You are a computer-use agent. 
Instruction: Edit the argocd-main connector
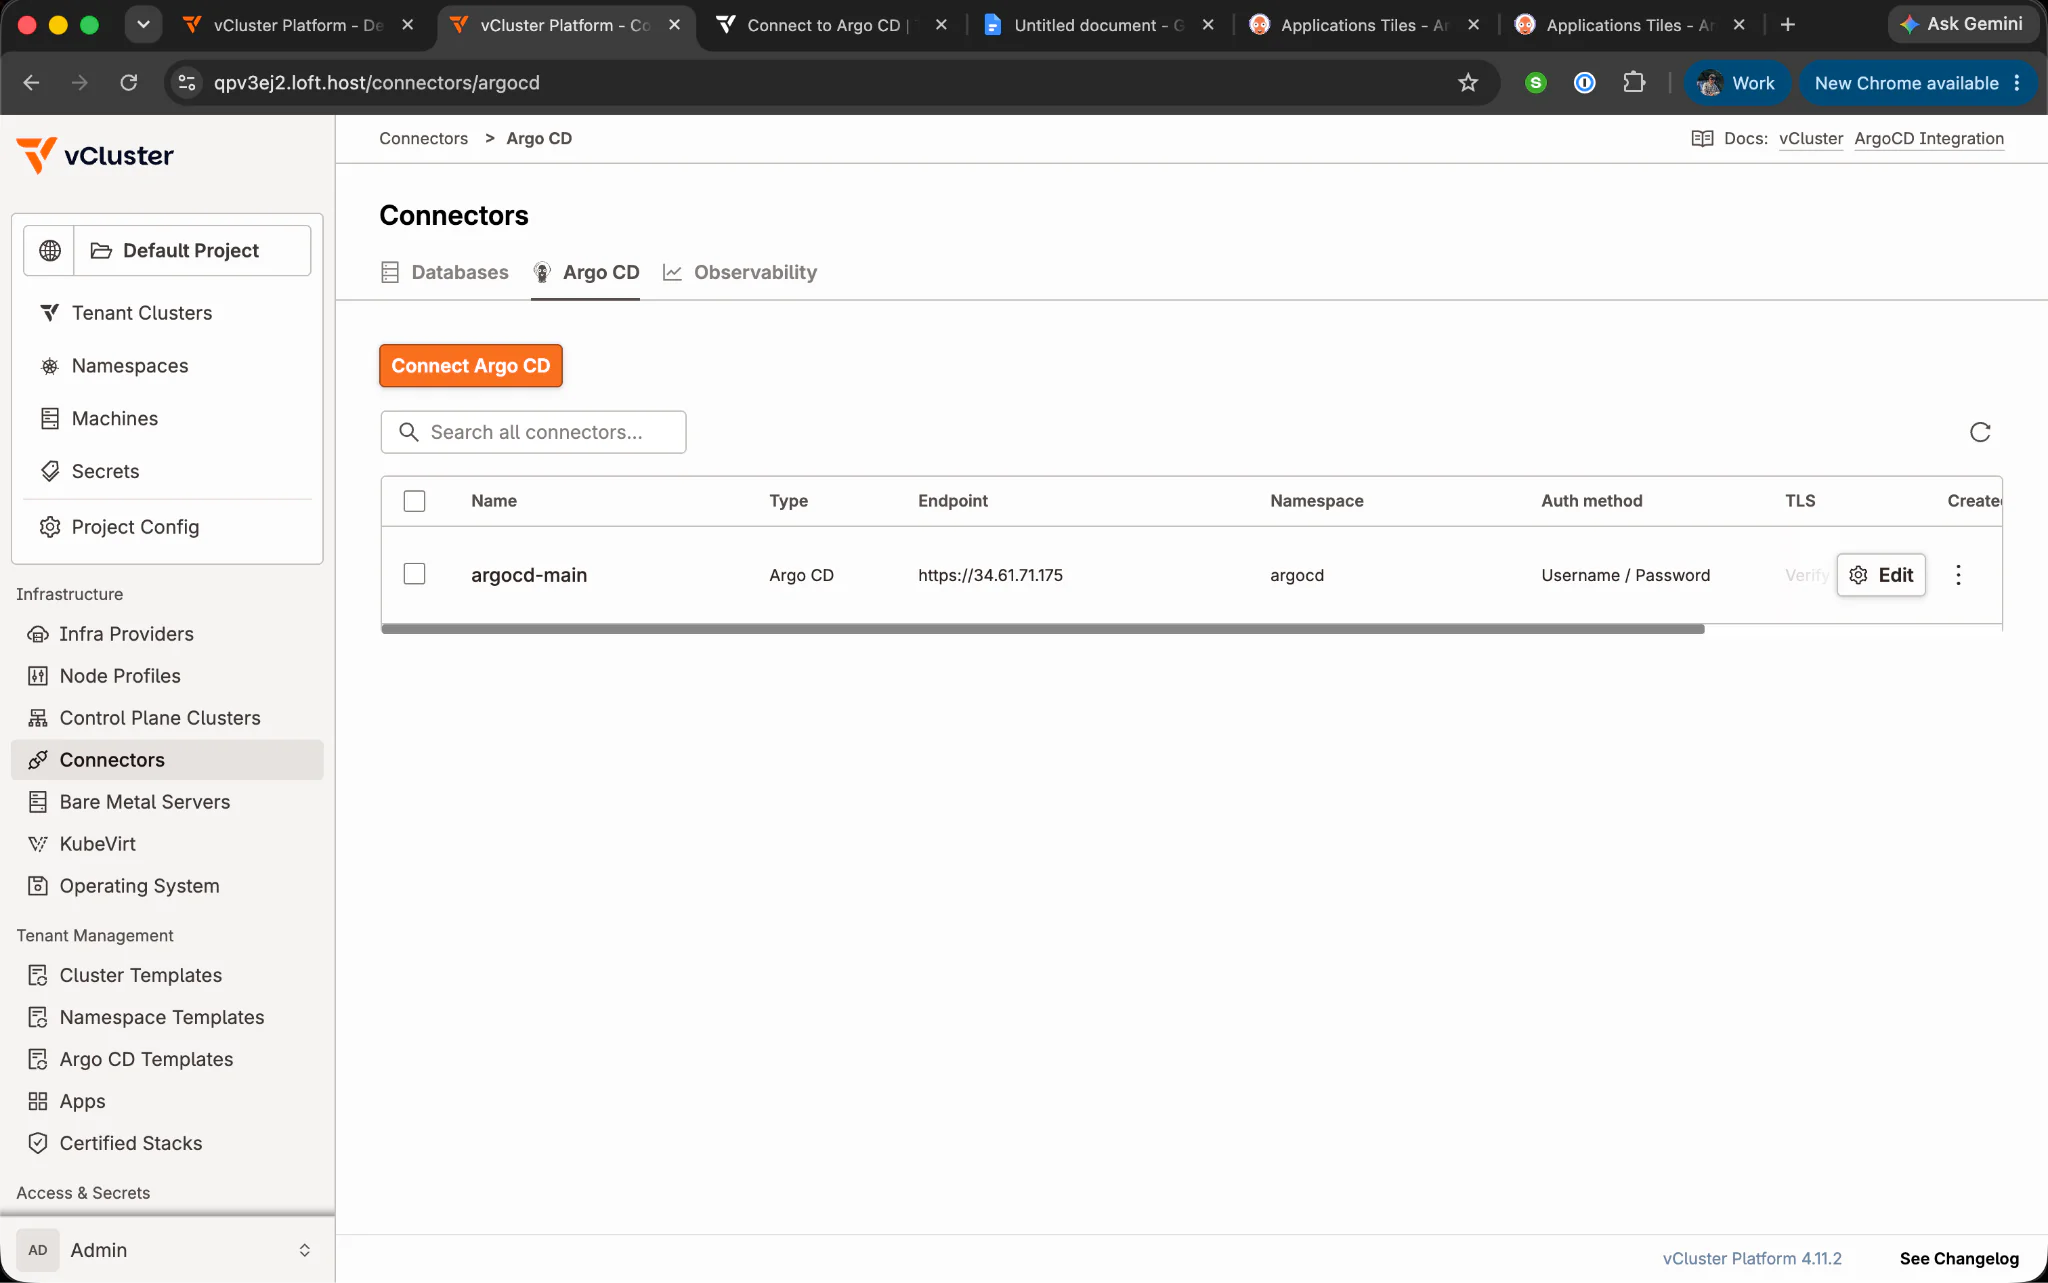1881,575
